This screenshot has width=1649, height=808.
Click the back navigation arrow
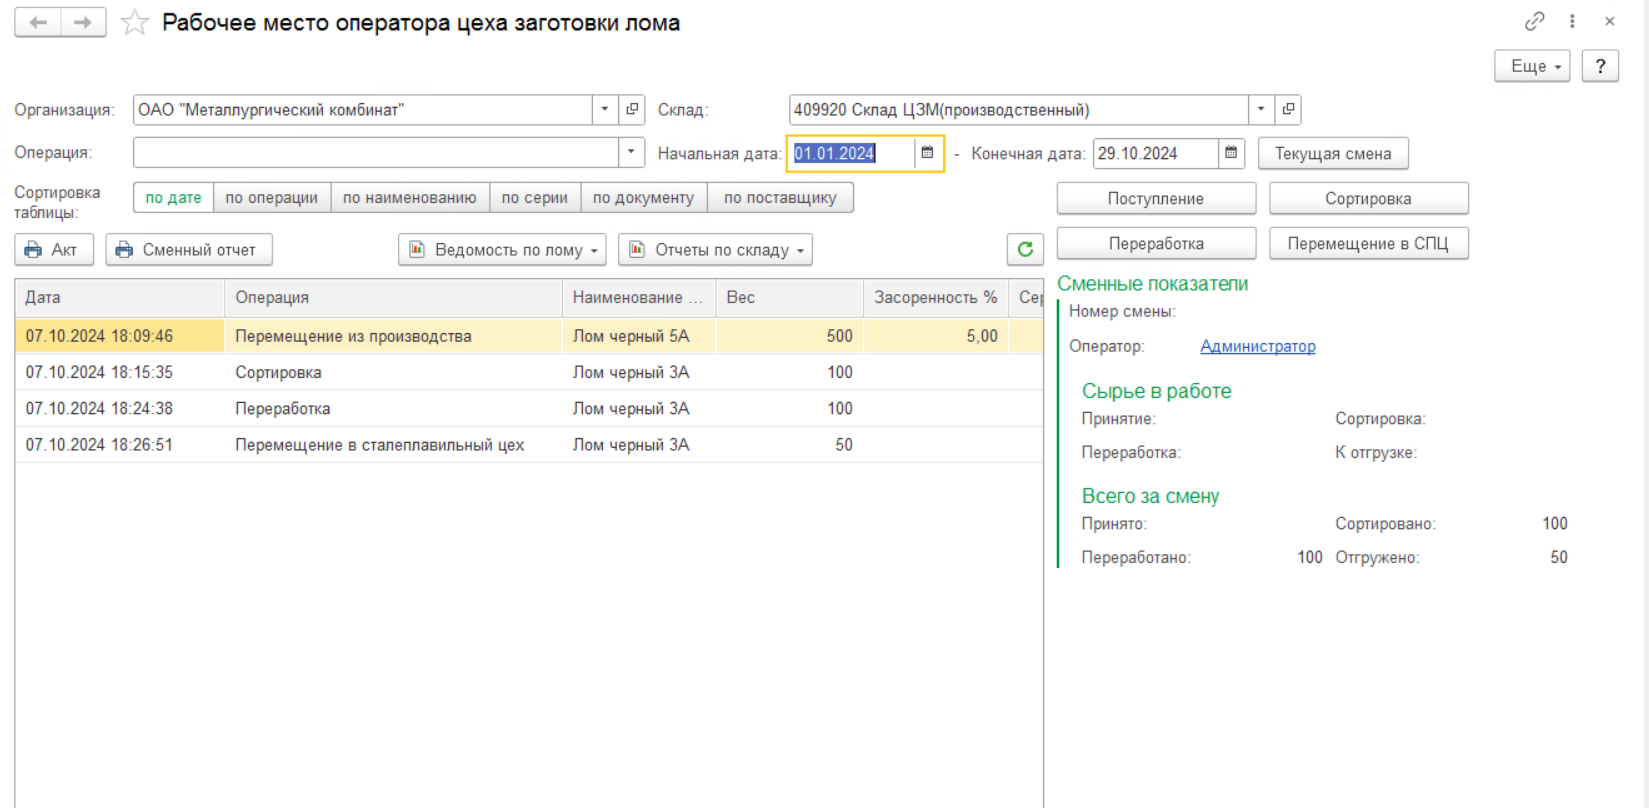click(x=38, y=22)
